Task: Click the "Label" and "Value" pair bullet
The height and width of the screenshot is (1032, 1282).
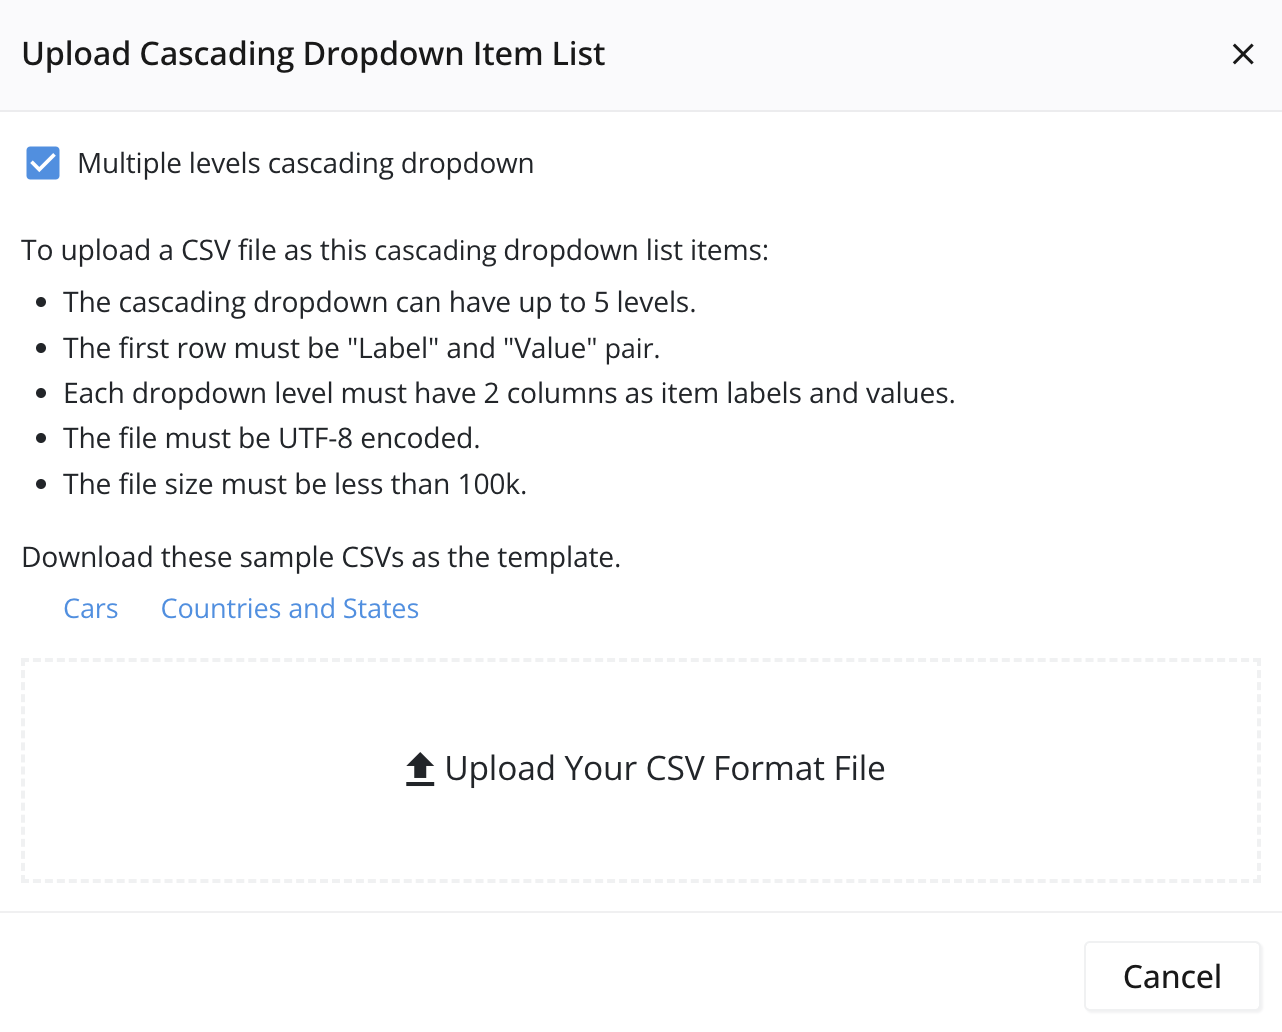Action: point(361,348)
